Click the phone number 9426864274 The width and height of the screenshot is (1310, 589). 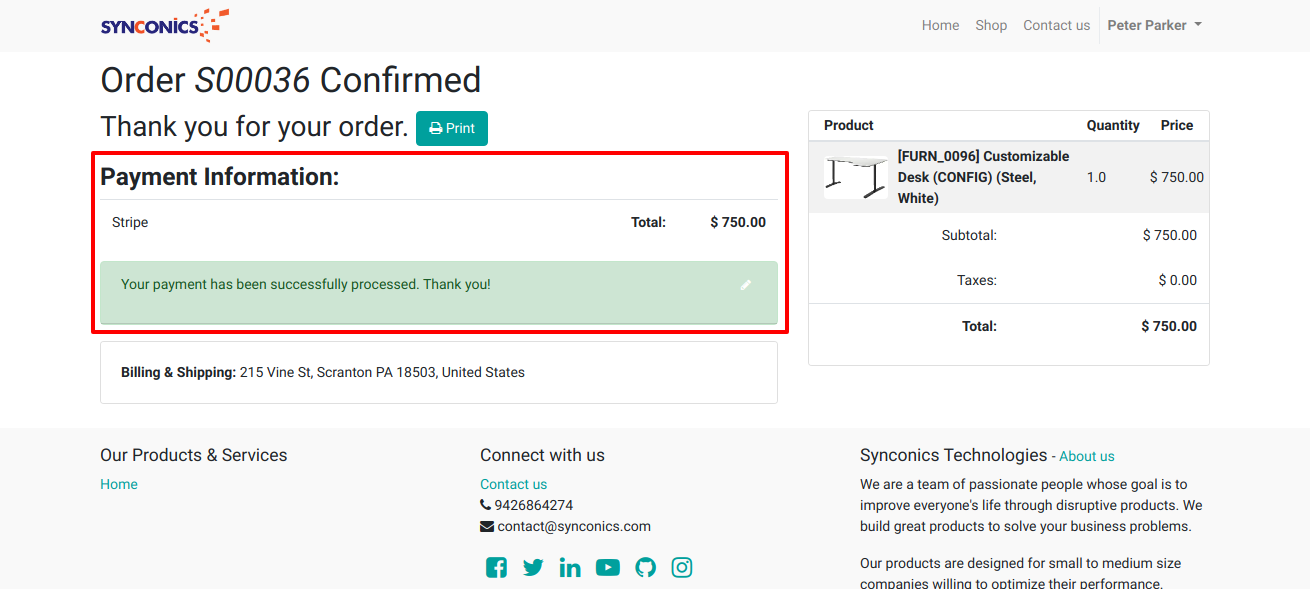[533, 505]
